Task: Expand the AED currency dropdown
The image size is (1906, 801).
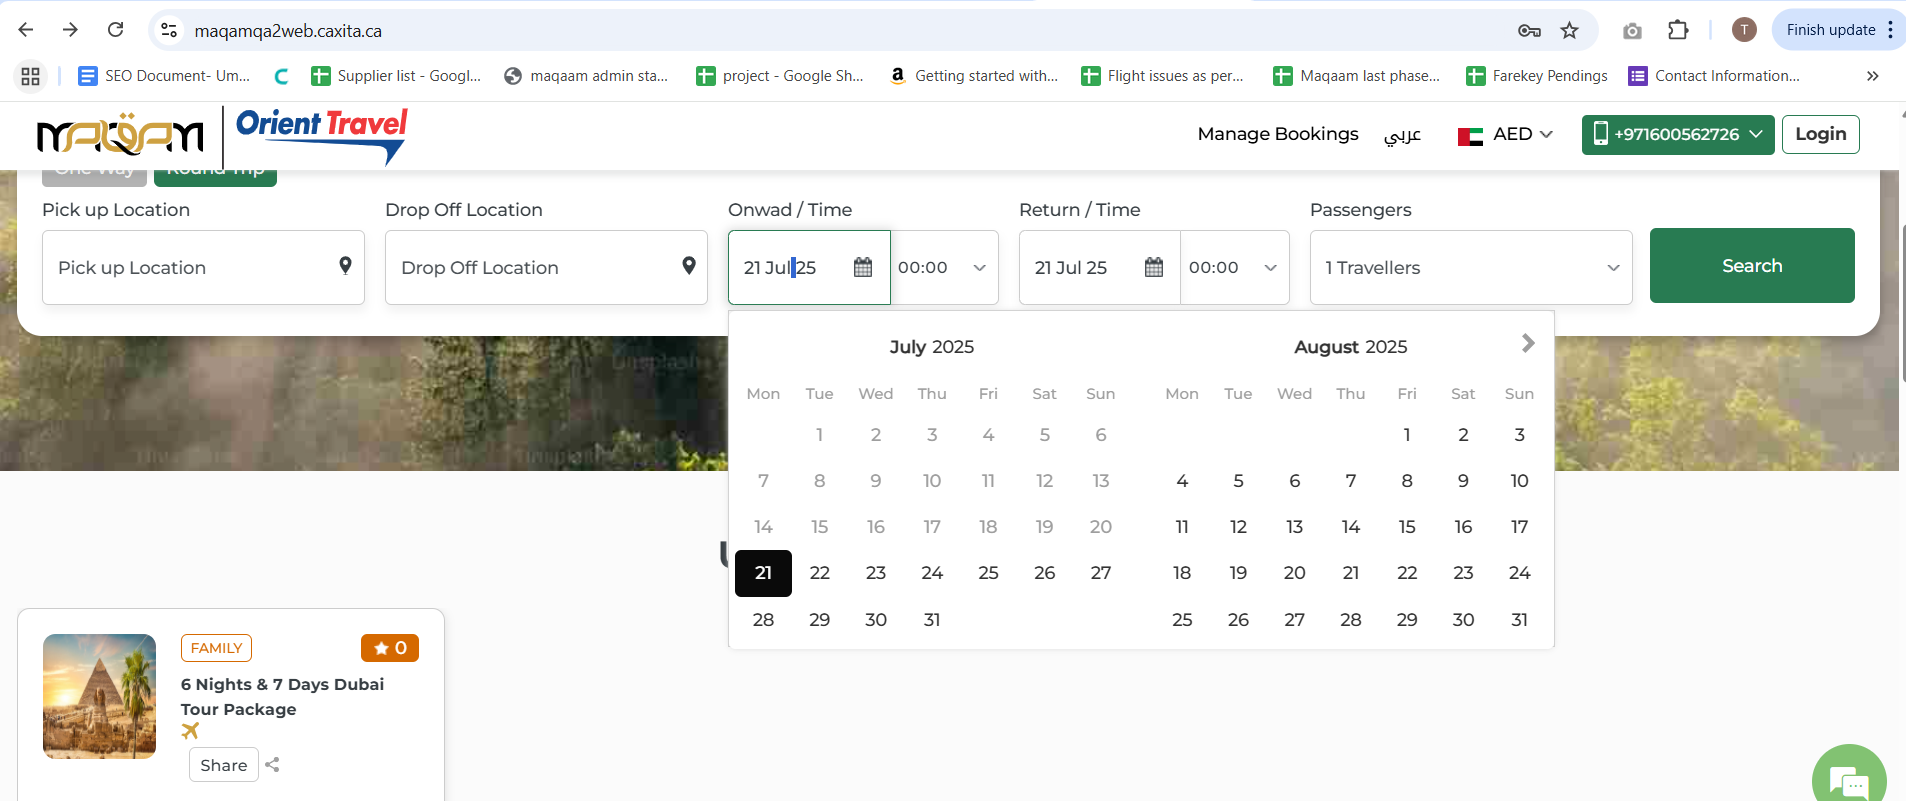Action: 1505,134
